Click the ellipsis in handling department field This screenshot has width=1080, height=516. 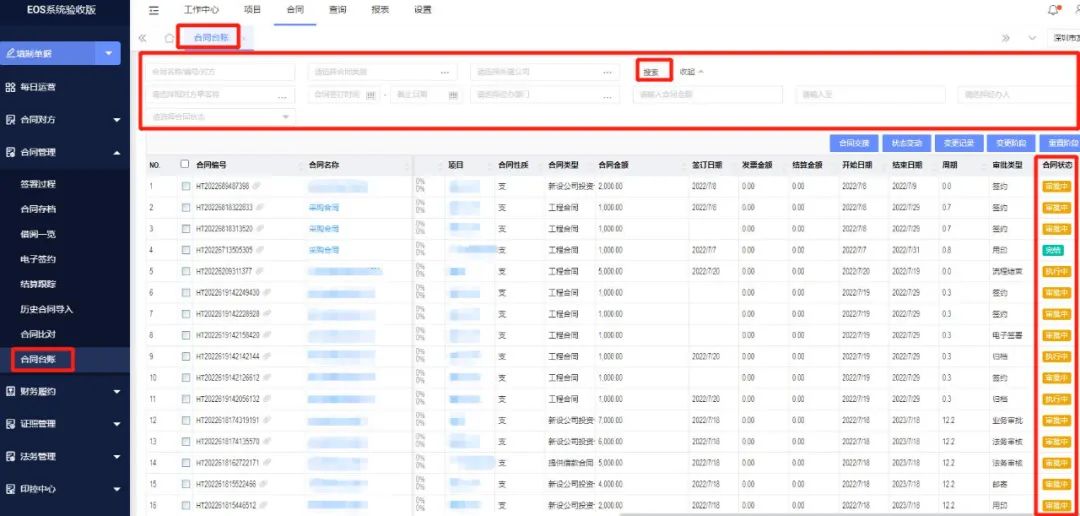[607, 96]
